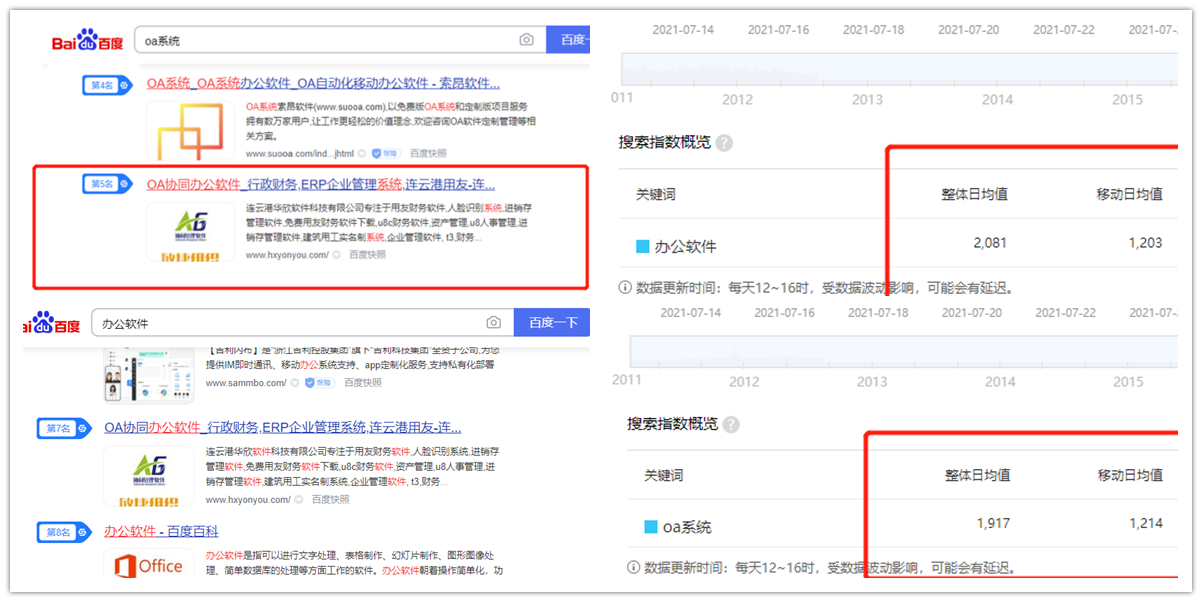This screenshot has height=602, width=1202.
Task: Click the help icon beside 搜索指数概览 above 办公软件 row
Action: pyautogui.click(x=724, y=143)
